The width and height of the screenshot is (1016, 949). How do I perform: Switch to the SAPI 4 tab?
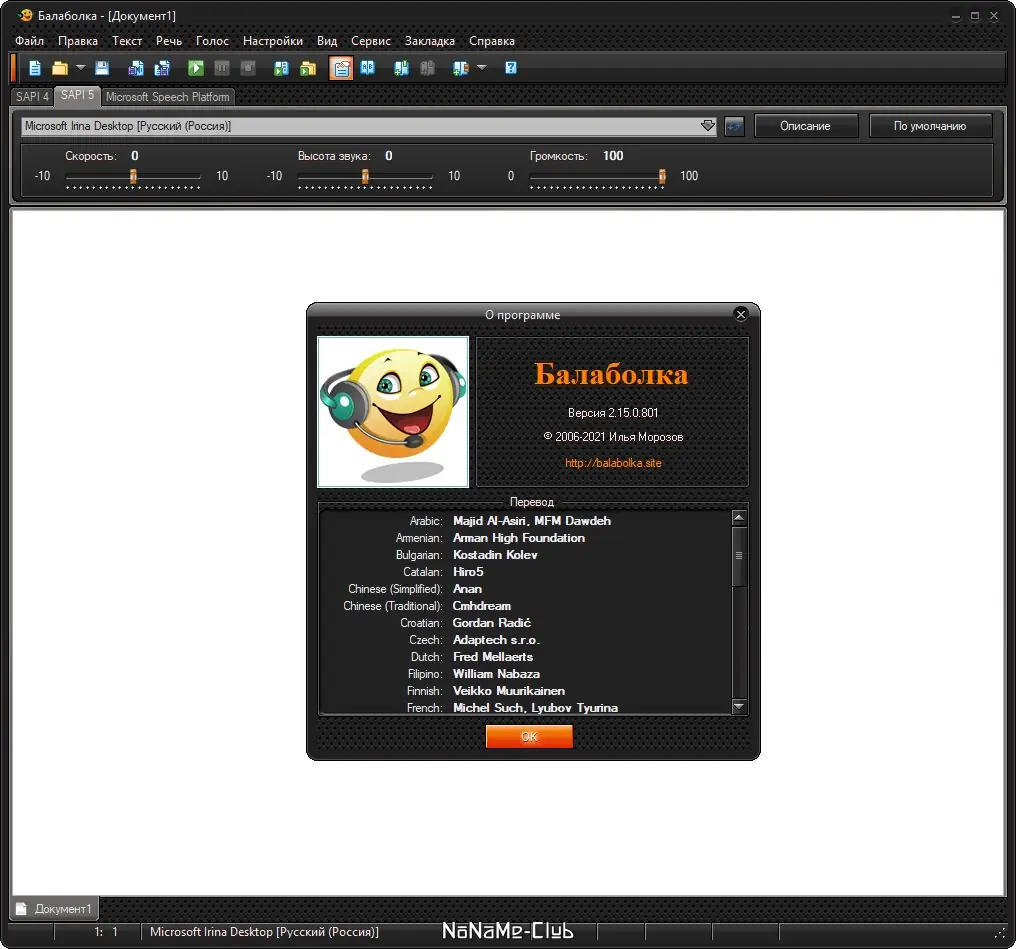(x=32, y=97)
